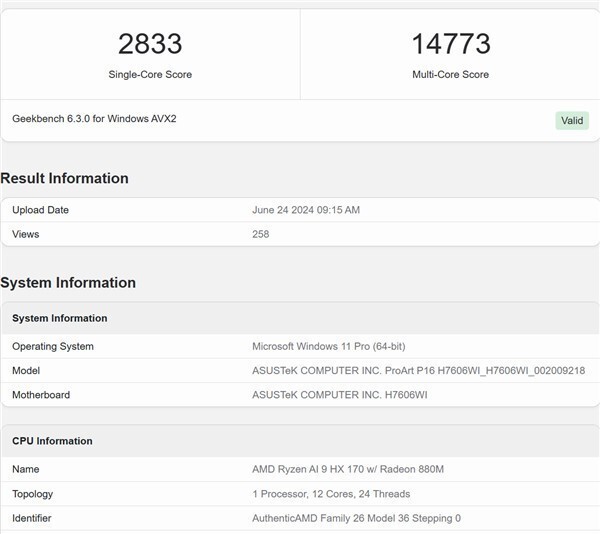The height and width of the screenshot is (534, 600).
Task: Click the multi-core score 14773
Action: tap(450, 44)
